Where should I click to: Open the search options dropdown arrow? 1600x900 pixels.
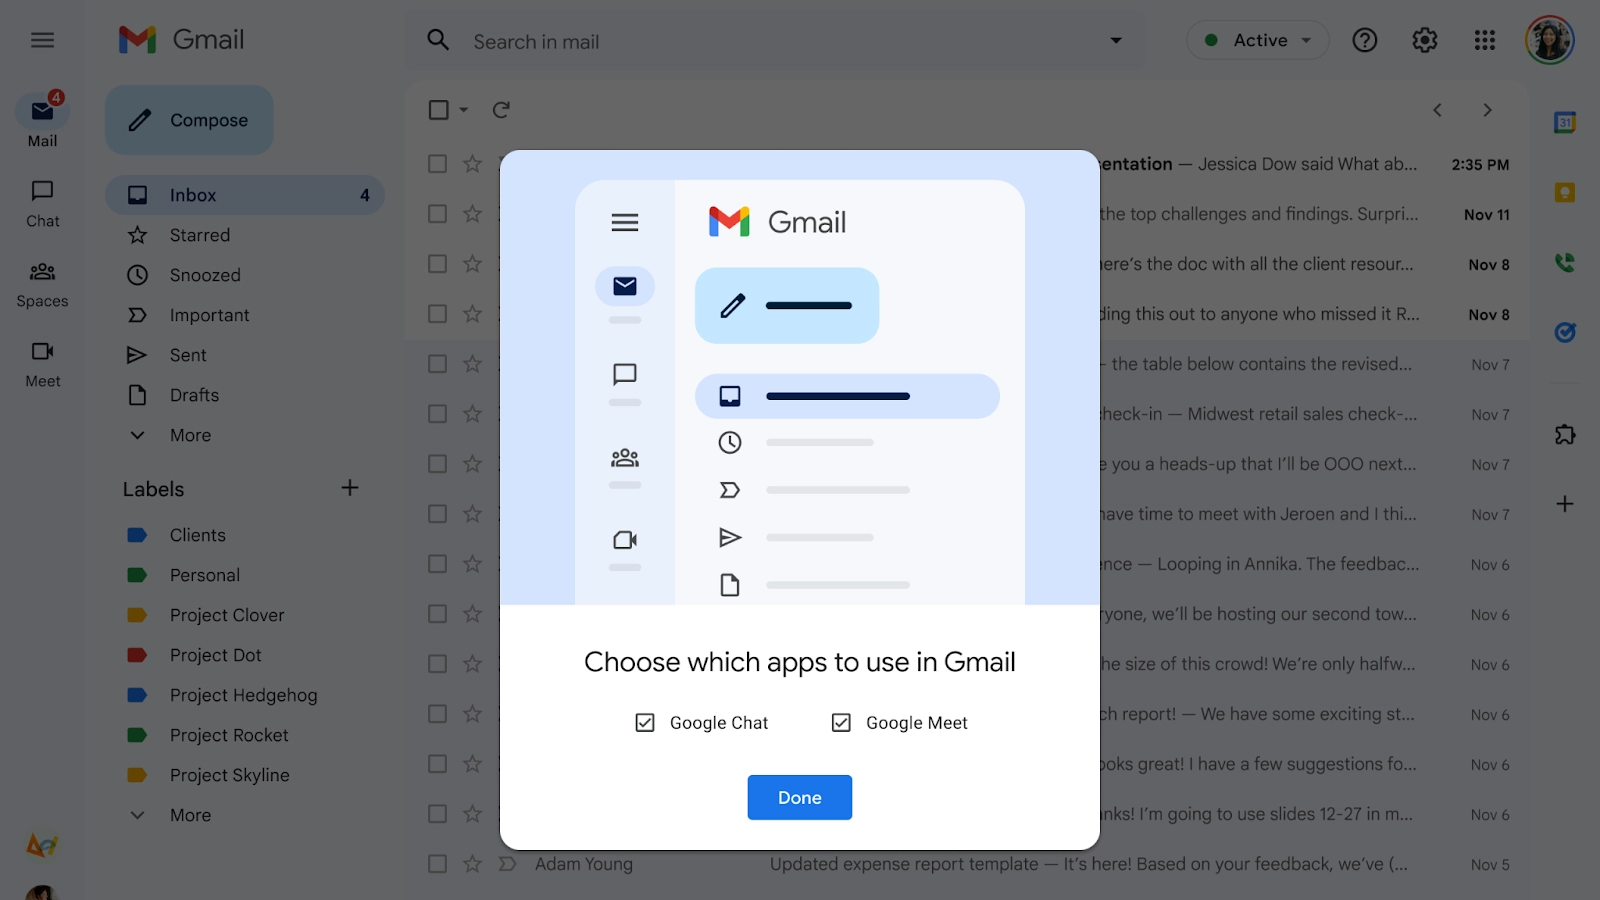tap(1116, 41)
